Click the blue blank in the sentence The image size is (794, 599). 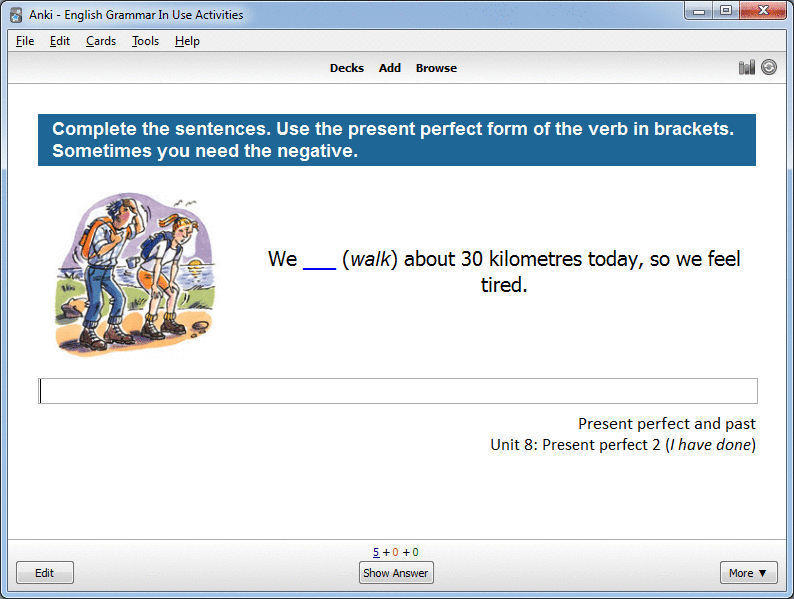(x=319, y=259)
